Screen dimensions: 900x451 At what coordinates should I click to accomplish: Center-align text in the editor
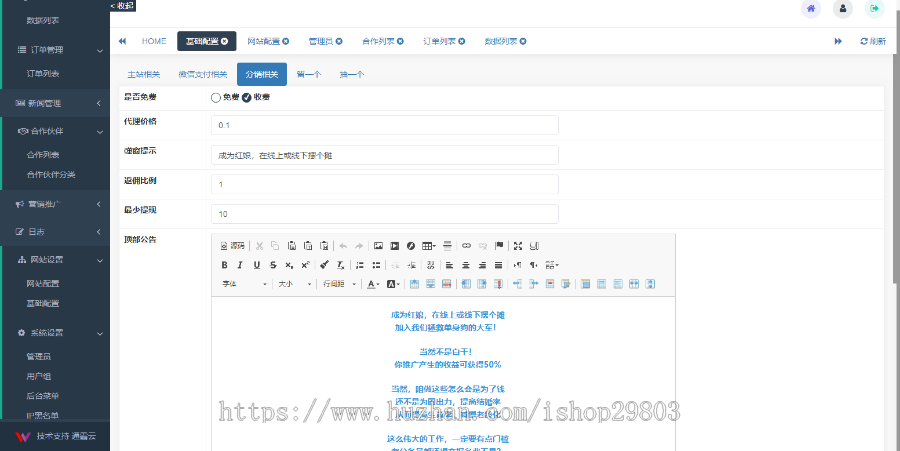(466, 265)
